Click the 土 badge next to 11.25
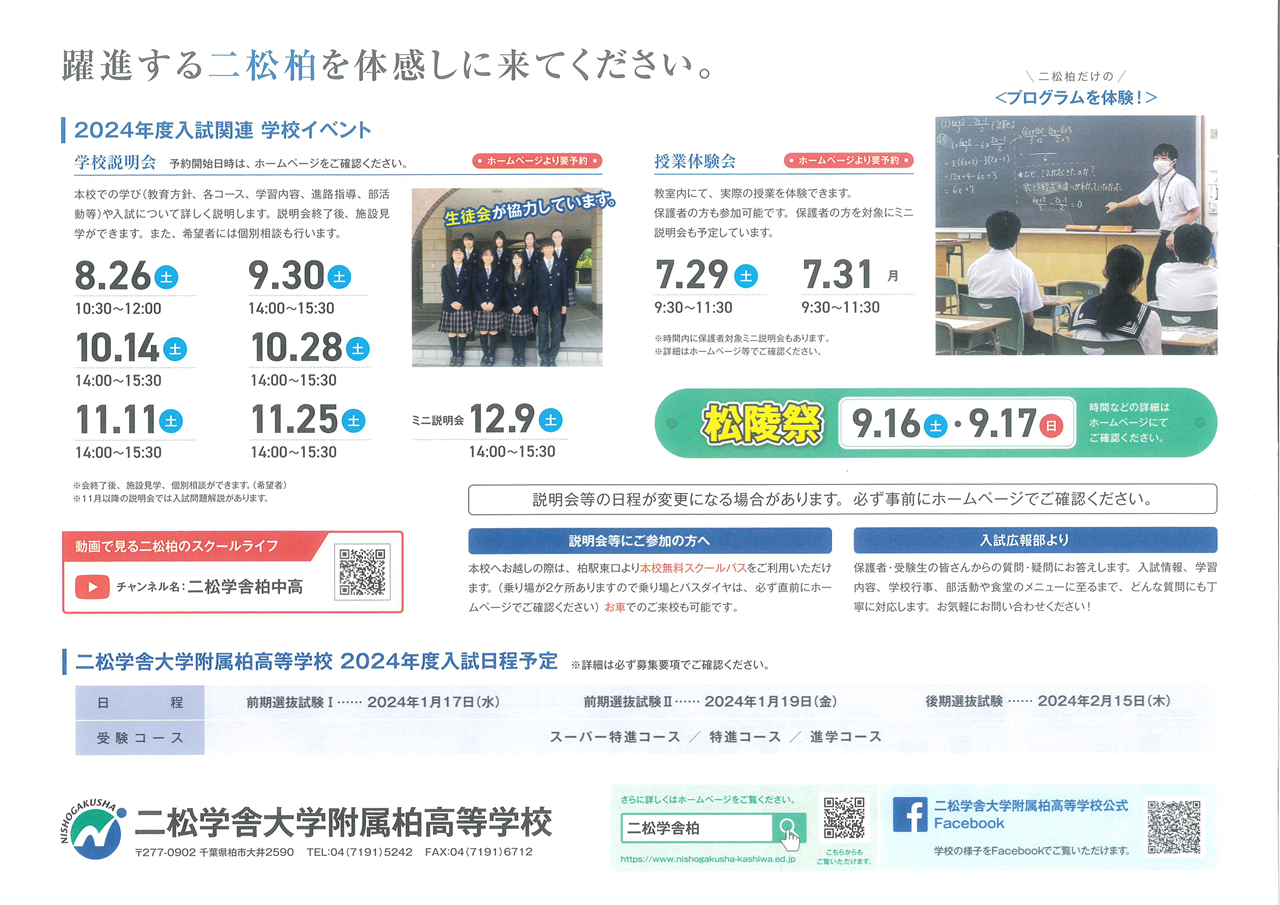Viewport: 1280px width, 905px height. click(x=353, y=421)
